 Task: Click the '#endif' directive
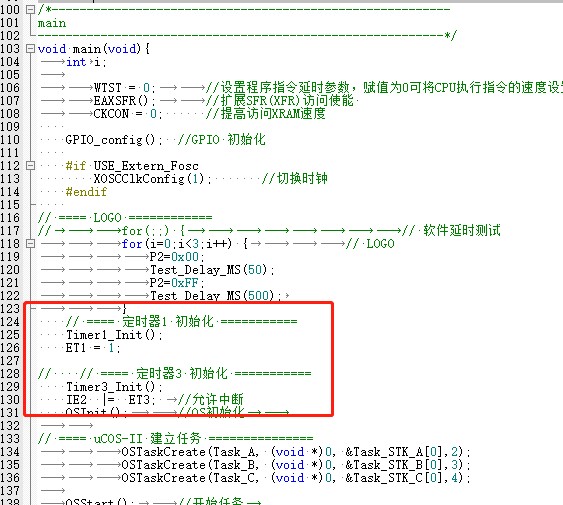(x=86, y=192)
